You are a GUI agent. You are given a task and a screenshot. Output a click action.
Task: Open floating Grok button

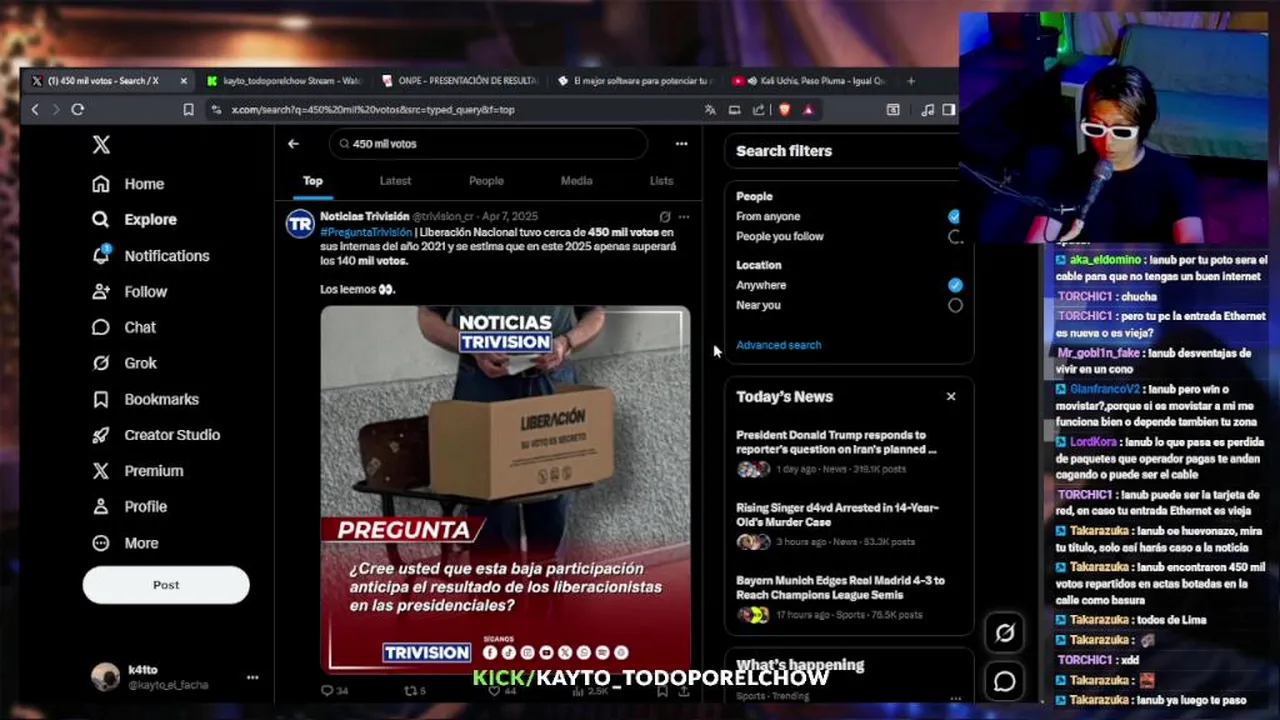(1005, 633)
